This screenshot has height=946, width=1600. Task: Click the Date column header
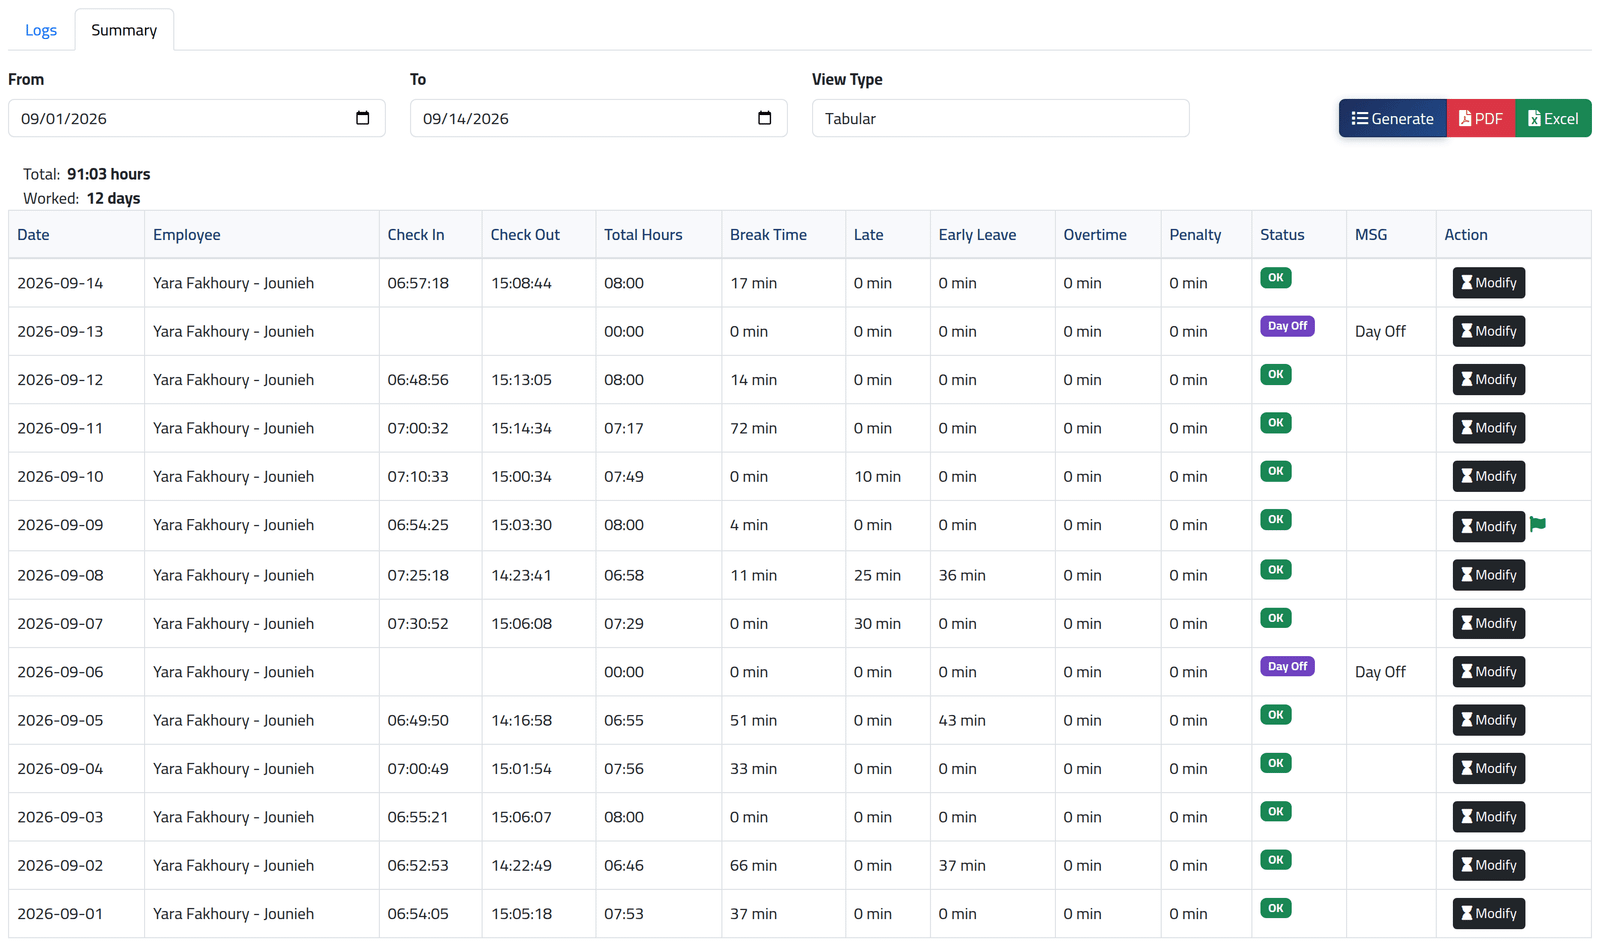[33, 235]
